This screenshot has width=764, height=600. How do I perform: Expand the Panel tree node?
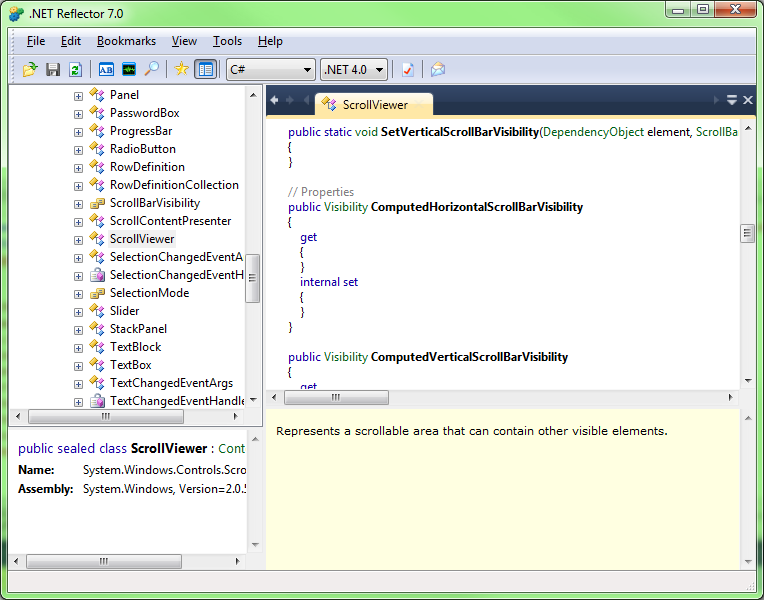tap(78, 96)
